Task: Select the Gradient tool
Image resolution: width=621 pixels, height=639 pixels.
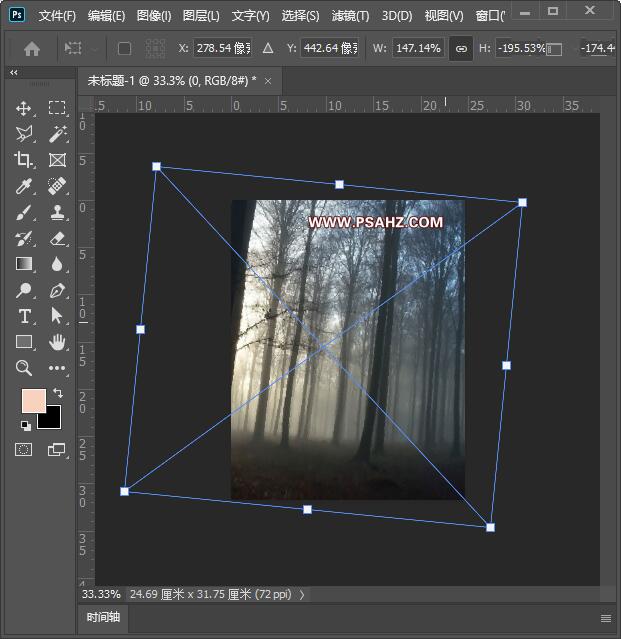Action: tap(24, 264)
